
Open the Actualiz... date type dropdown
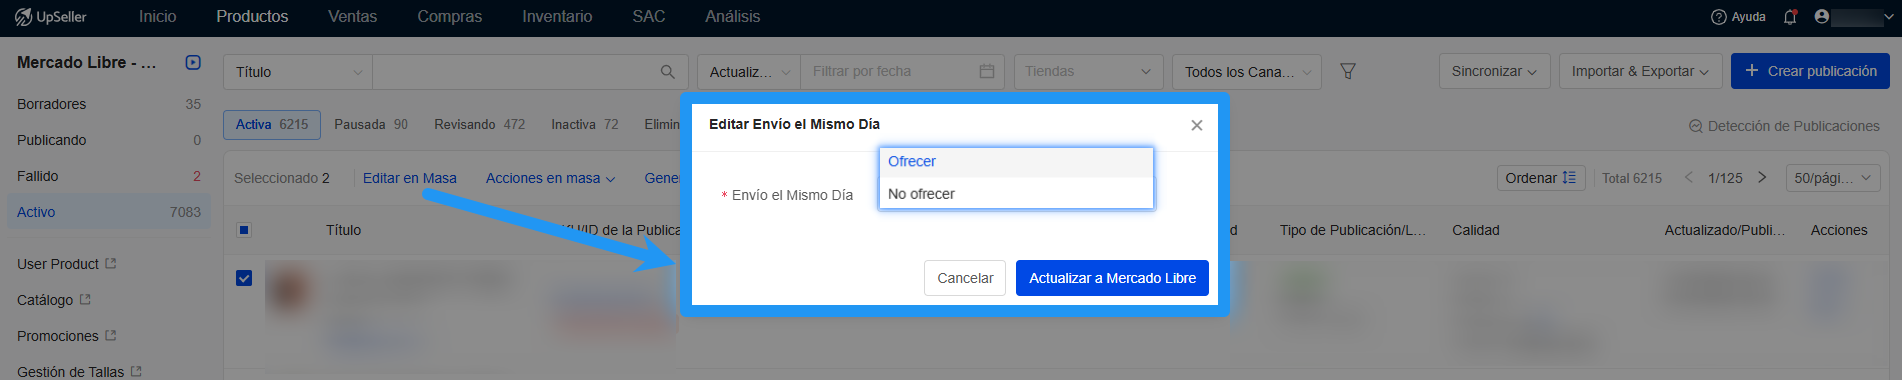[749, 72]
